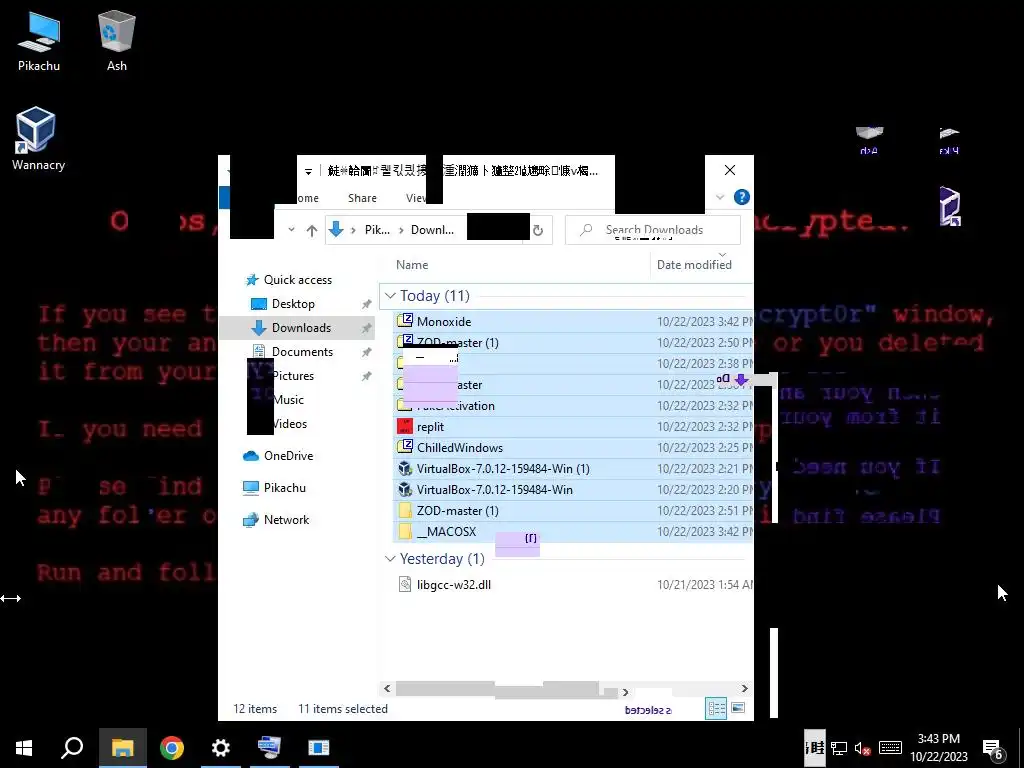Open the Share ribbon tab

(x=362, y=198)
